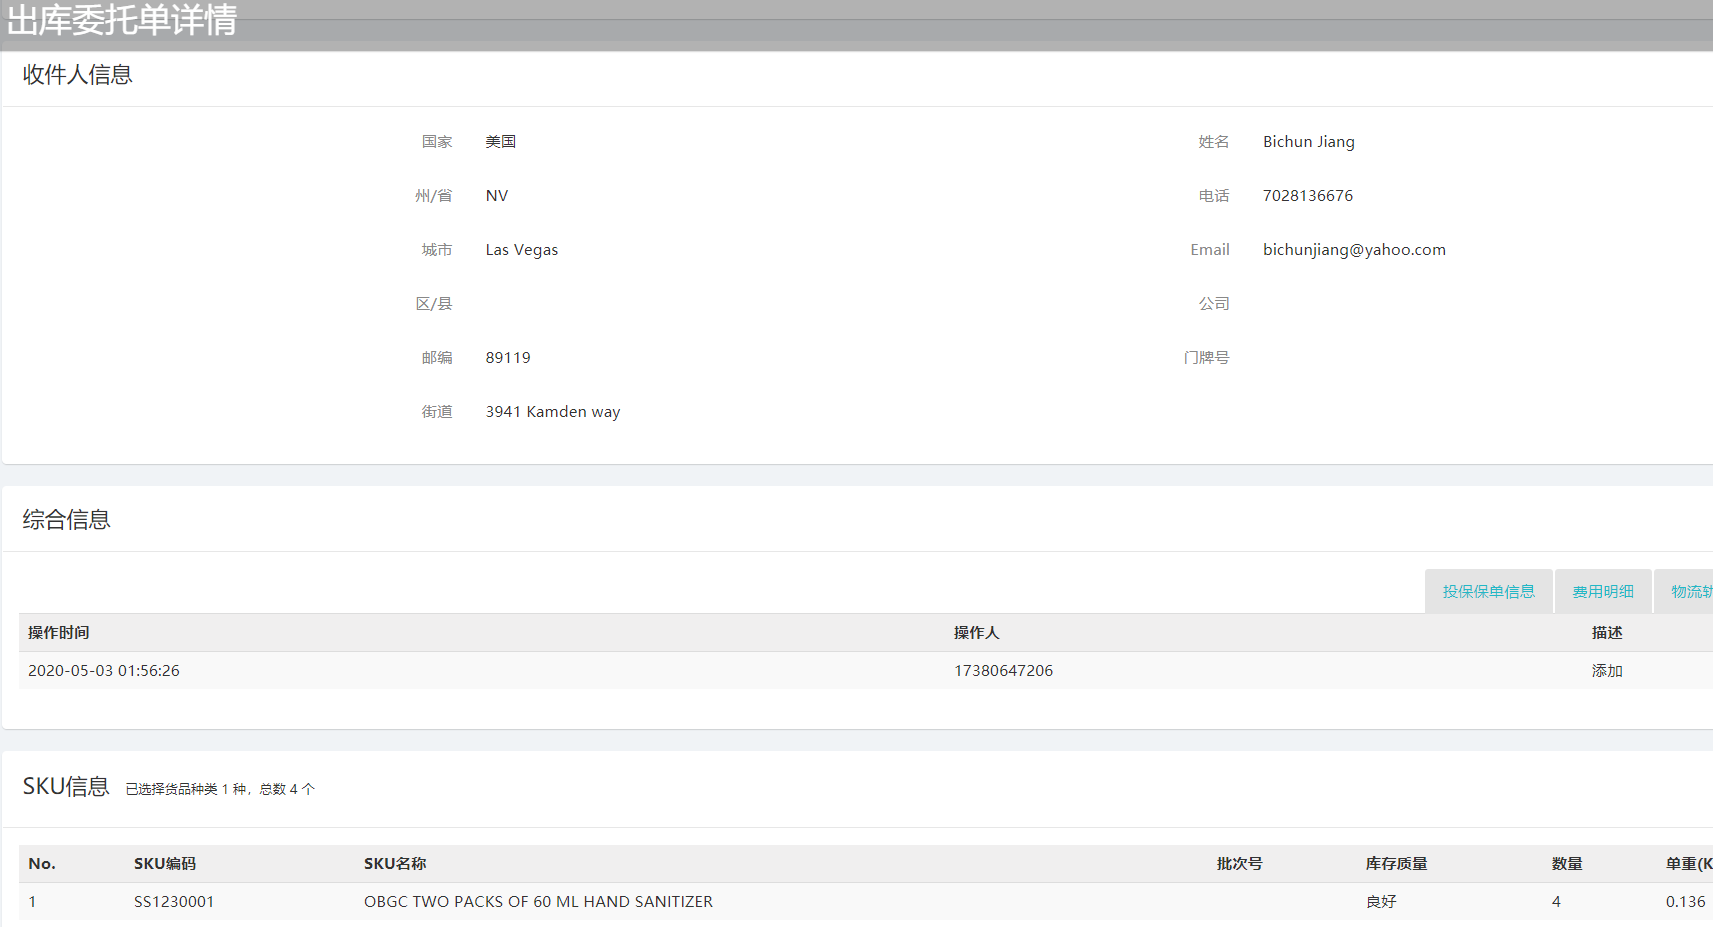Viewport: 1713px width, 927px height.
Task: Click the OBGC hand sanitizer SKU name
Action: pyautogui.click(x=538, y=902)
